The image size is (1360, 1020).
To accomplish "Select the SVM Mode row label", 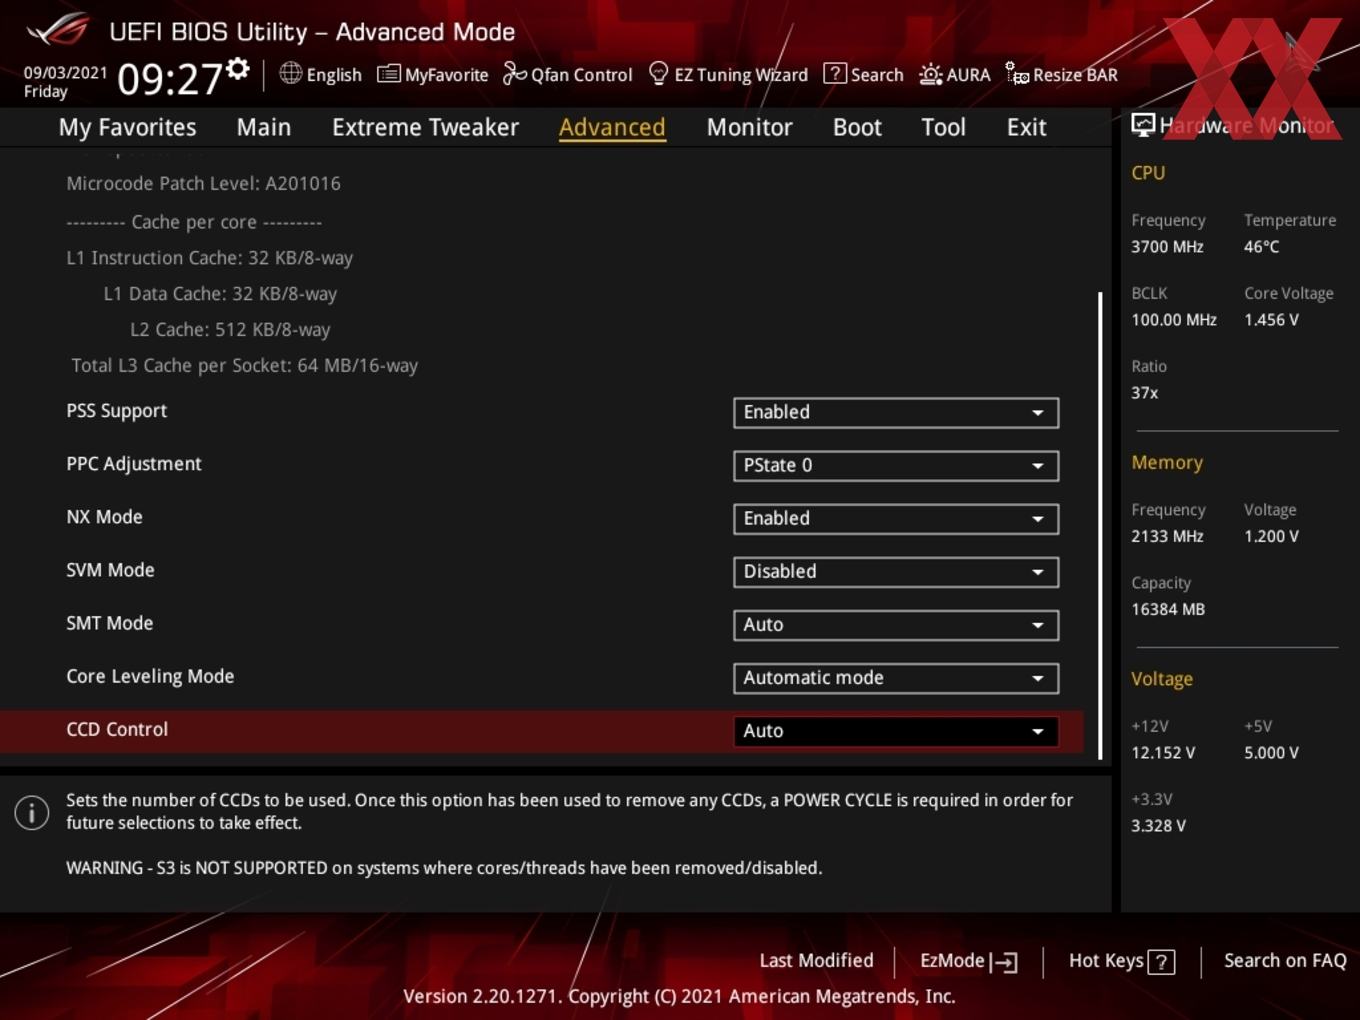I will [110, 570].
